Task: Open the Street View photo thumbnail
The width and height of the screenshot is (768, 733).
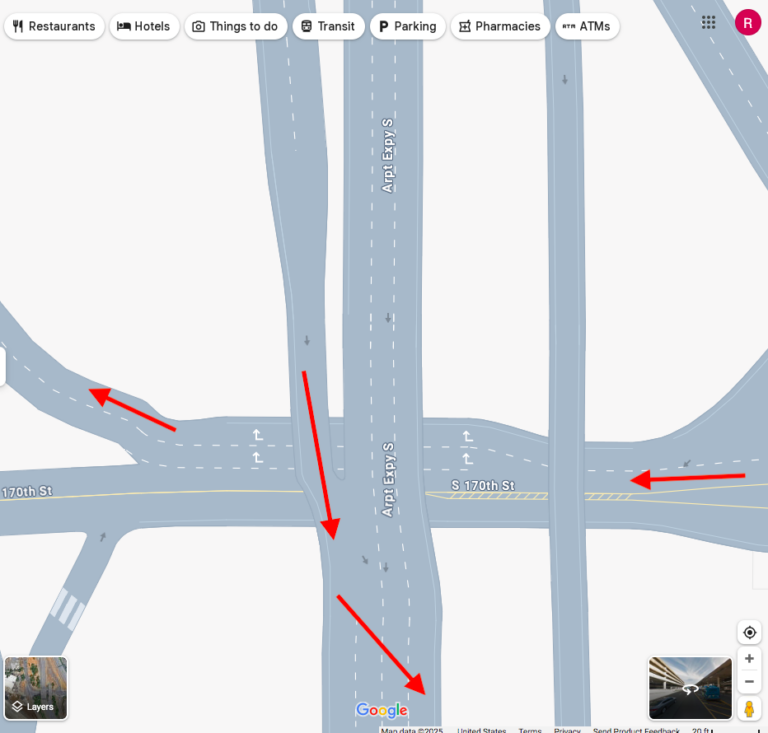Action: point(690,688)
